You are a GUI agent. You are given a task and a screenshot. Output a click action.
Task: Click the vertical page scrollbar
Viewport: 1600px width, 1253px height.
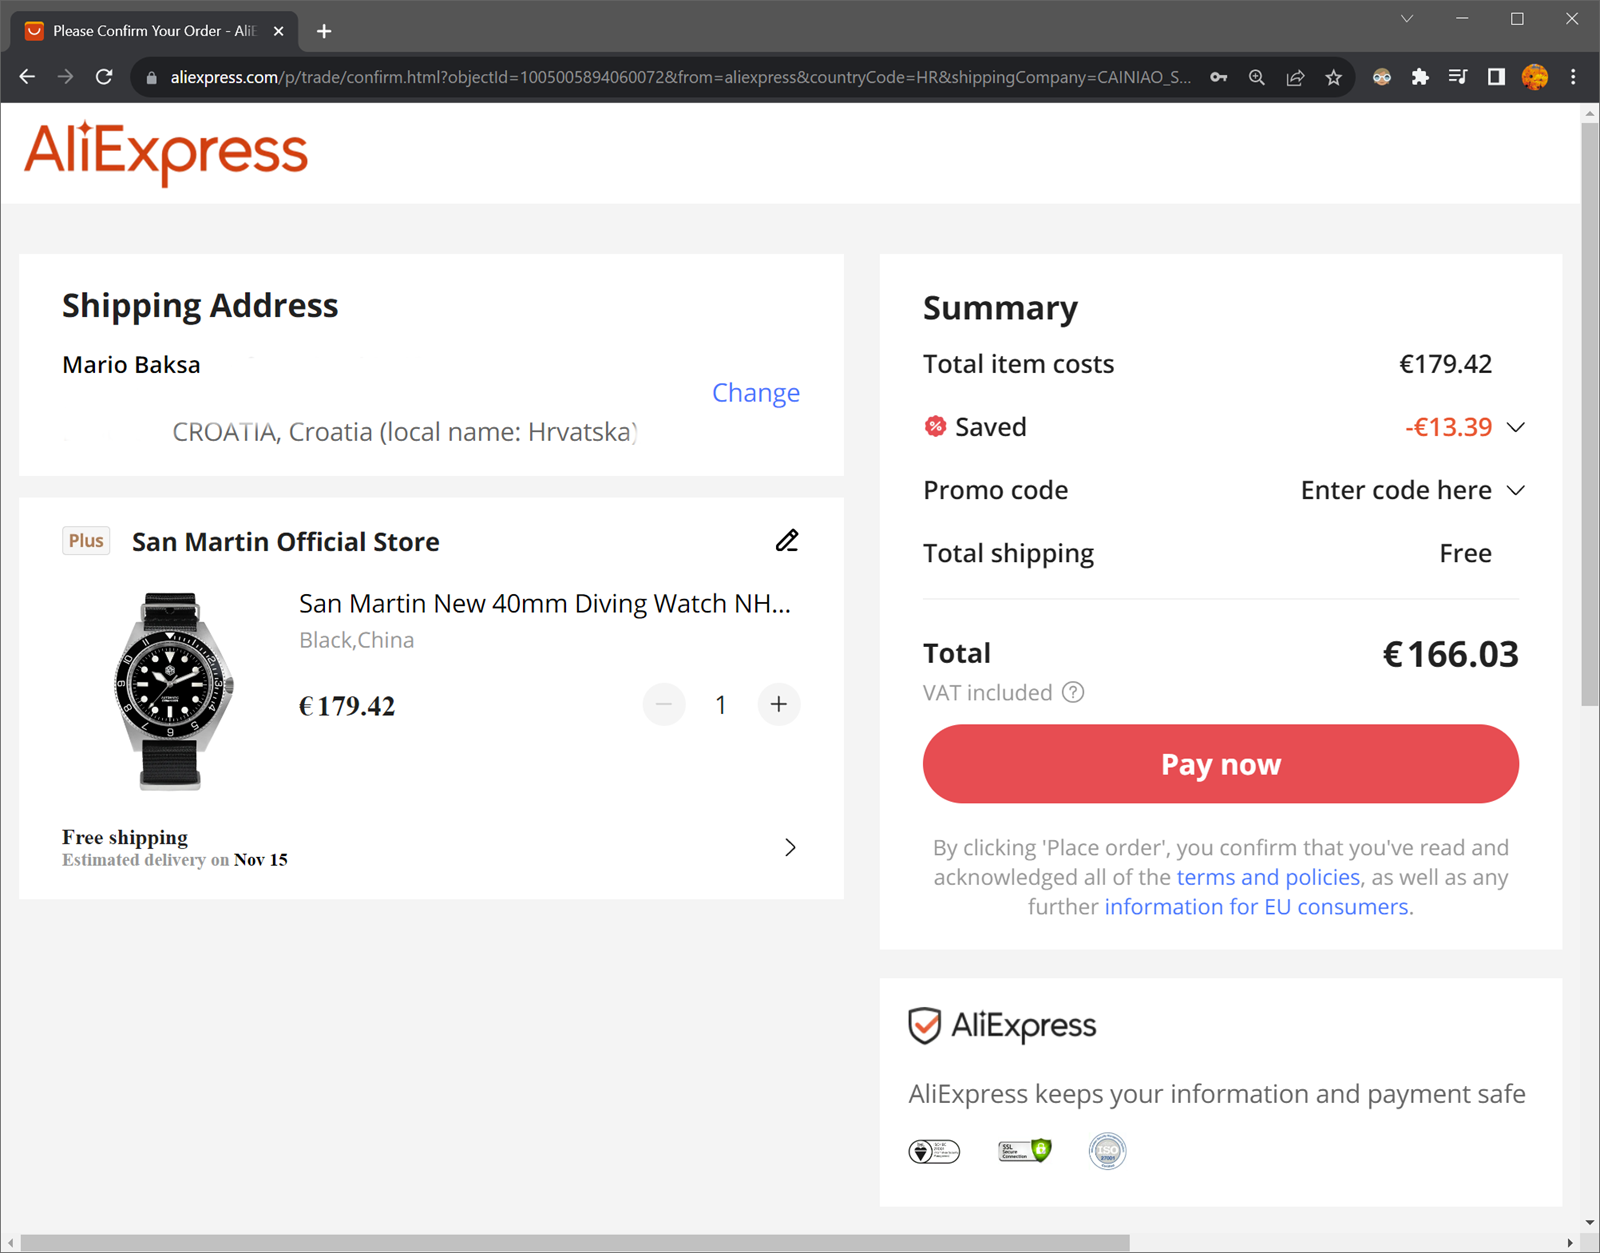(x=1590, y=415)
